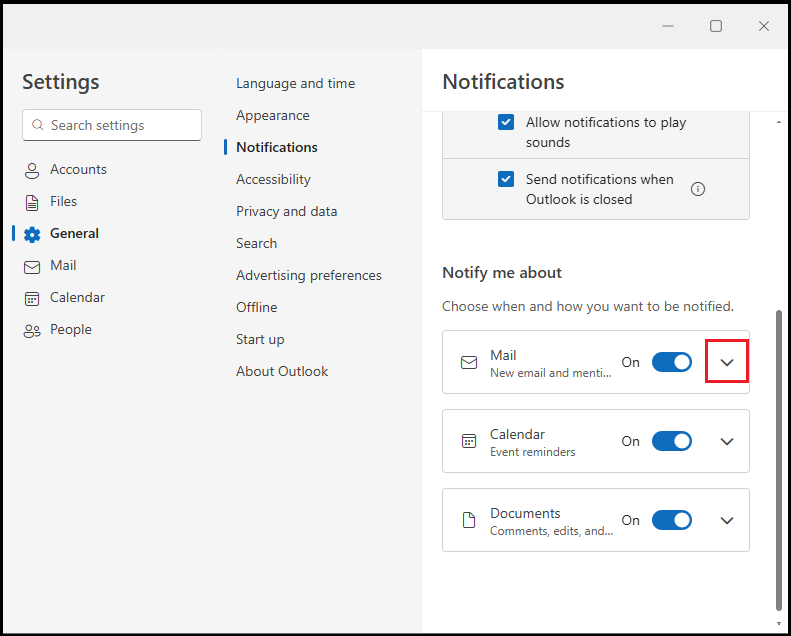Expand the Calendar notification options chevron

point(727,441)
